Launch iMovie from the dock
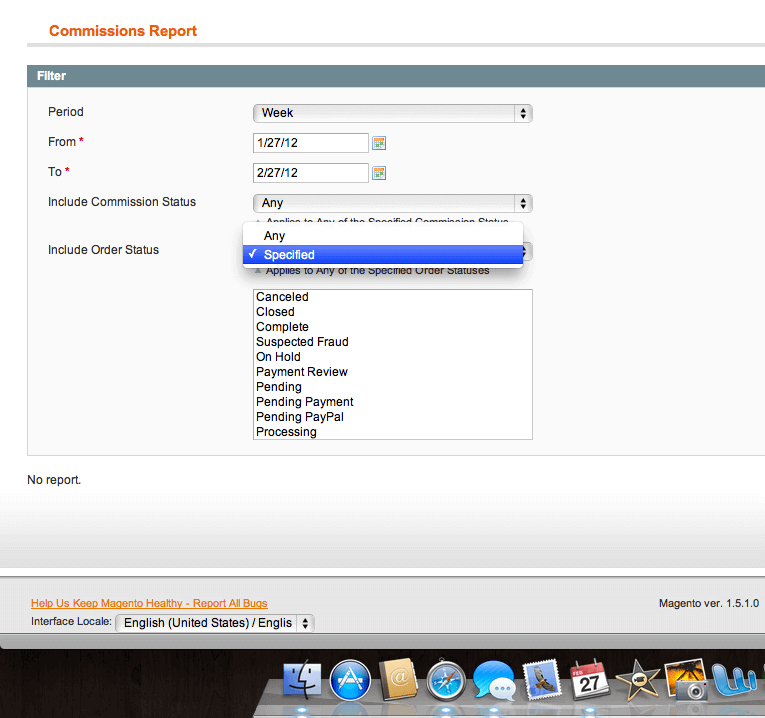 [x=636, y=682]
